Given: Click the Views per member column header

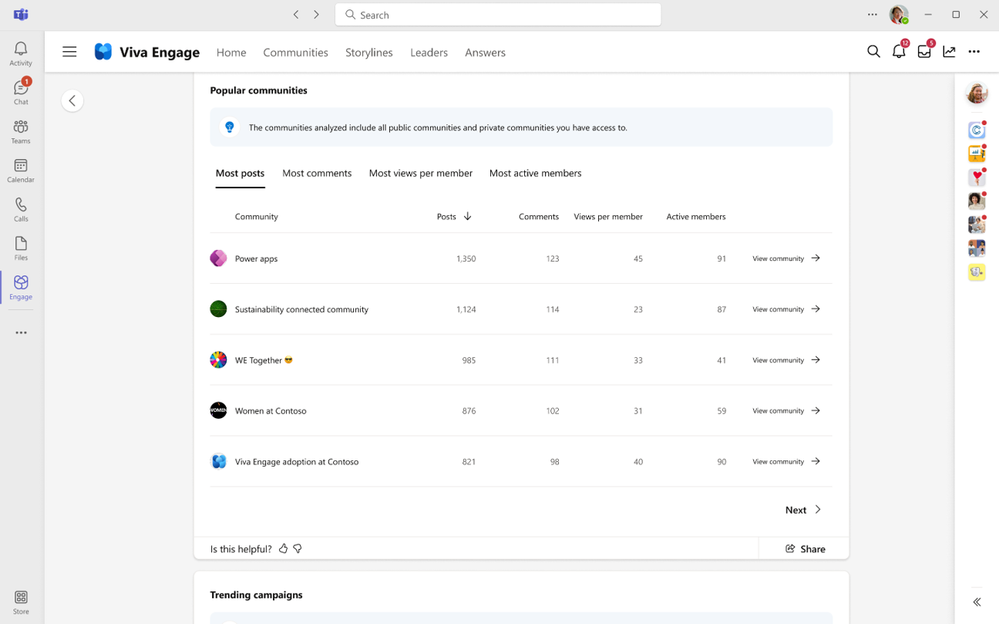Looking at the screenshot, I should point(608,217).
